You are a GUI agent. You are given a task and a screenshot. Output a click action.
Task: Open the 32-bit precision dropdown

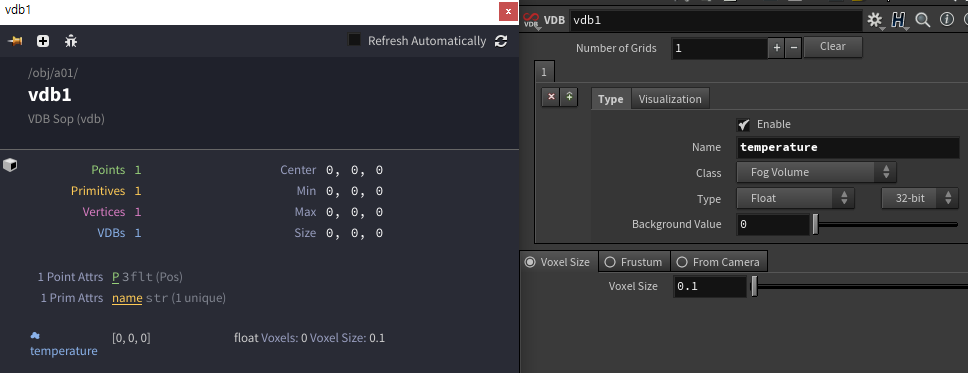click(x=919, y=198)
